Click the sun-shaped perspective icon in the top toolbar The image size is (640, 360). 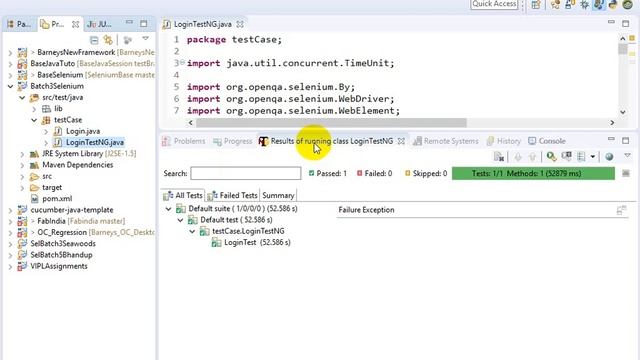point(584,5)
